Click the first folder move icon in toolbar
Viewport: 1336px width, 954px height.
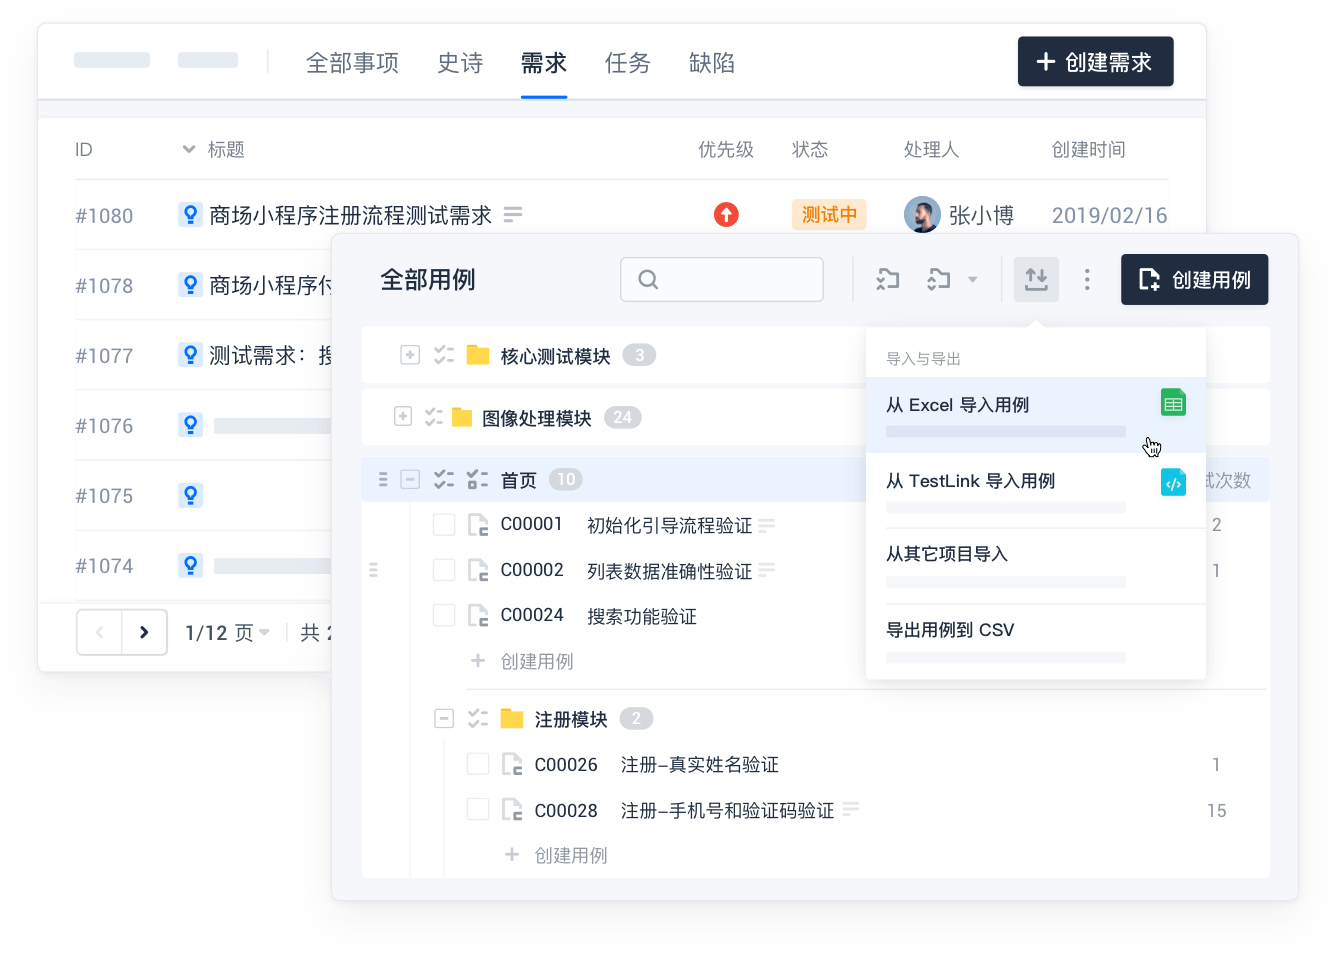(888, 280)
